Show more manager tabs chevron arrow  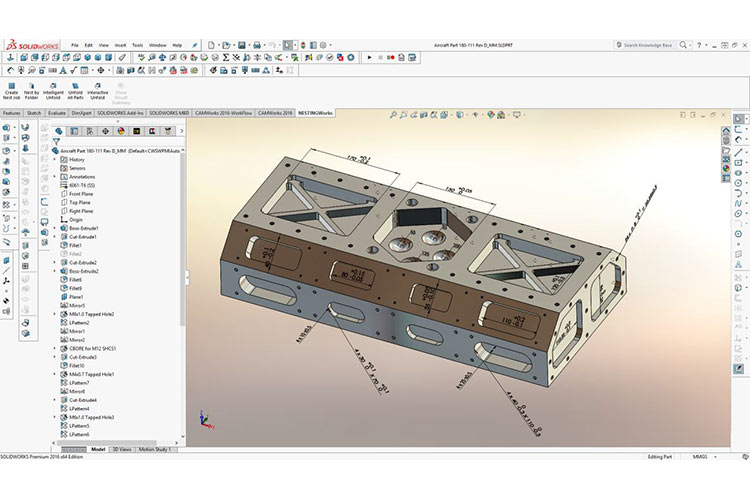(182, 131)
